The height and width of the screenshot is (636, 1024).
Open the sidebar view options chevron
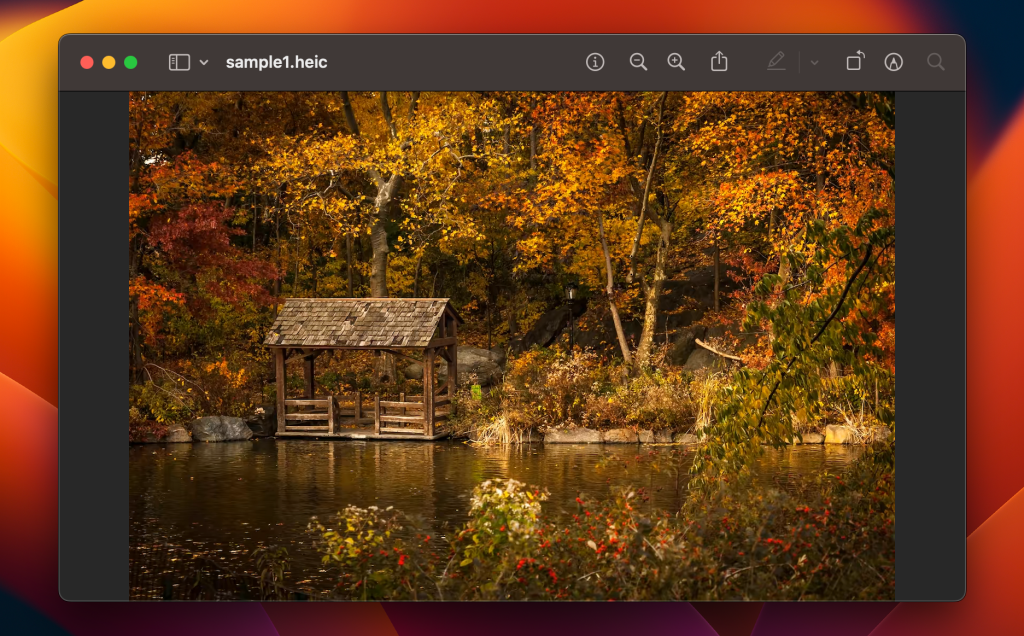click(204, 63)
